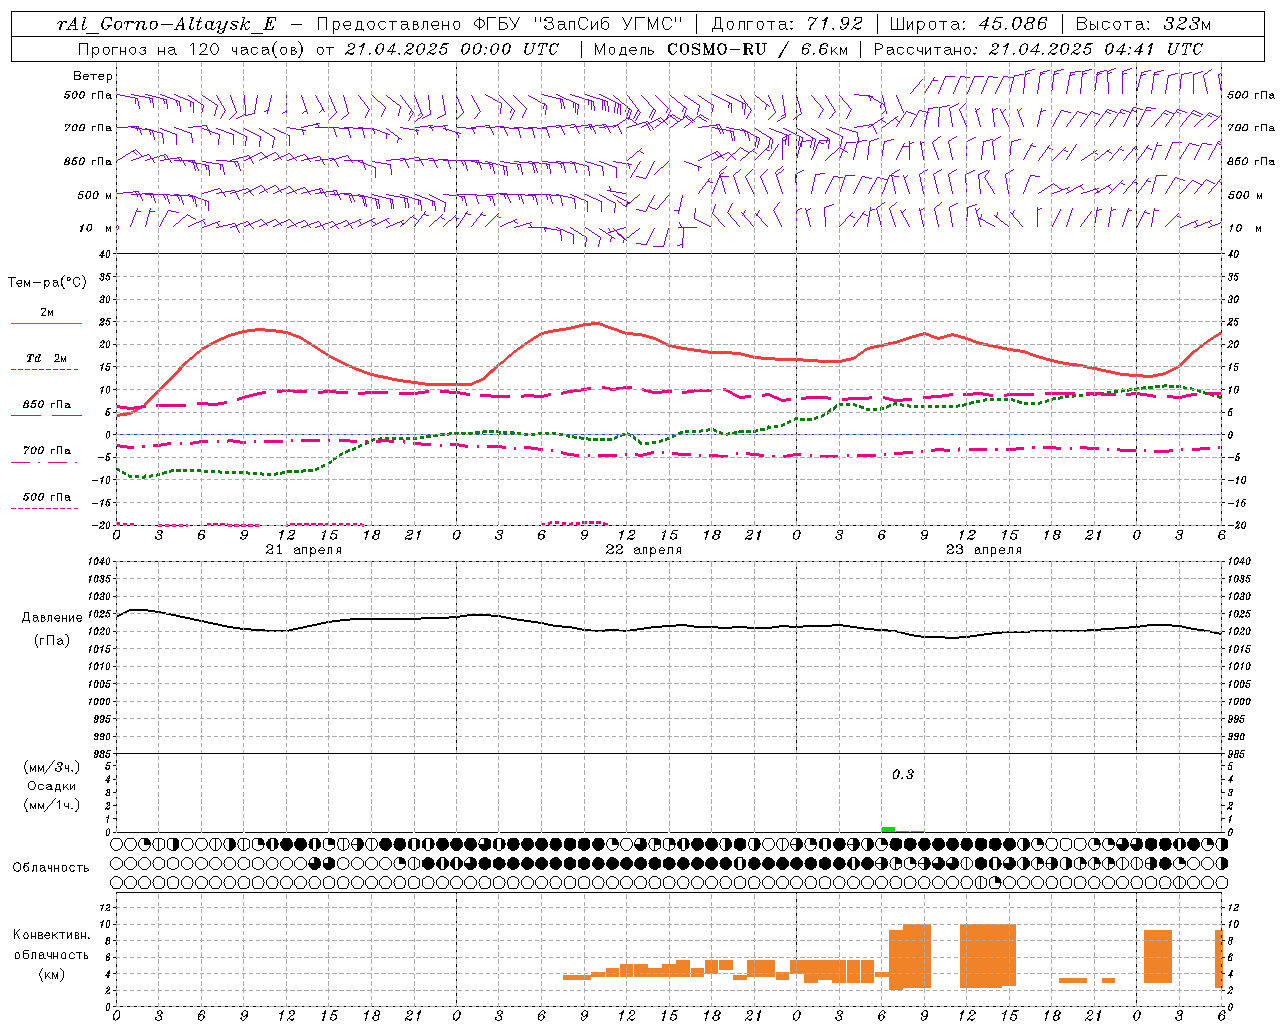Select the Td 2м dew point legend entry
Viewport: 1280px width, 1024px height.
click(47, 362)
